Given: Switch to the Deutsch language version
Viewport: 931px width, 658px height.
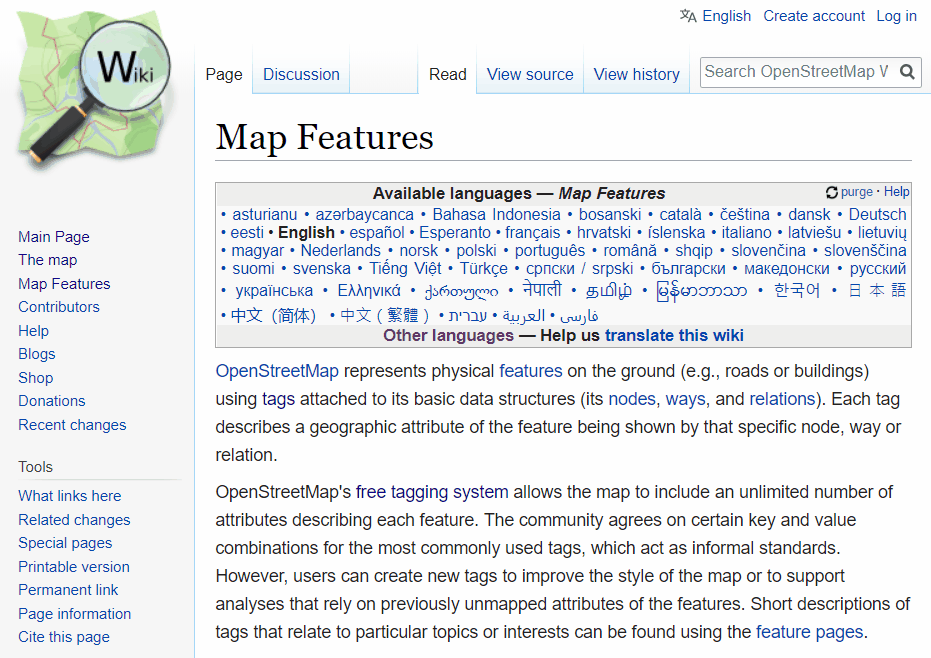Looking at the screenshot, I should [877, 214].
